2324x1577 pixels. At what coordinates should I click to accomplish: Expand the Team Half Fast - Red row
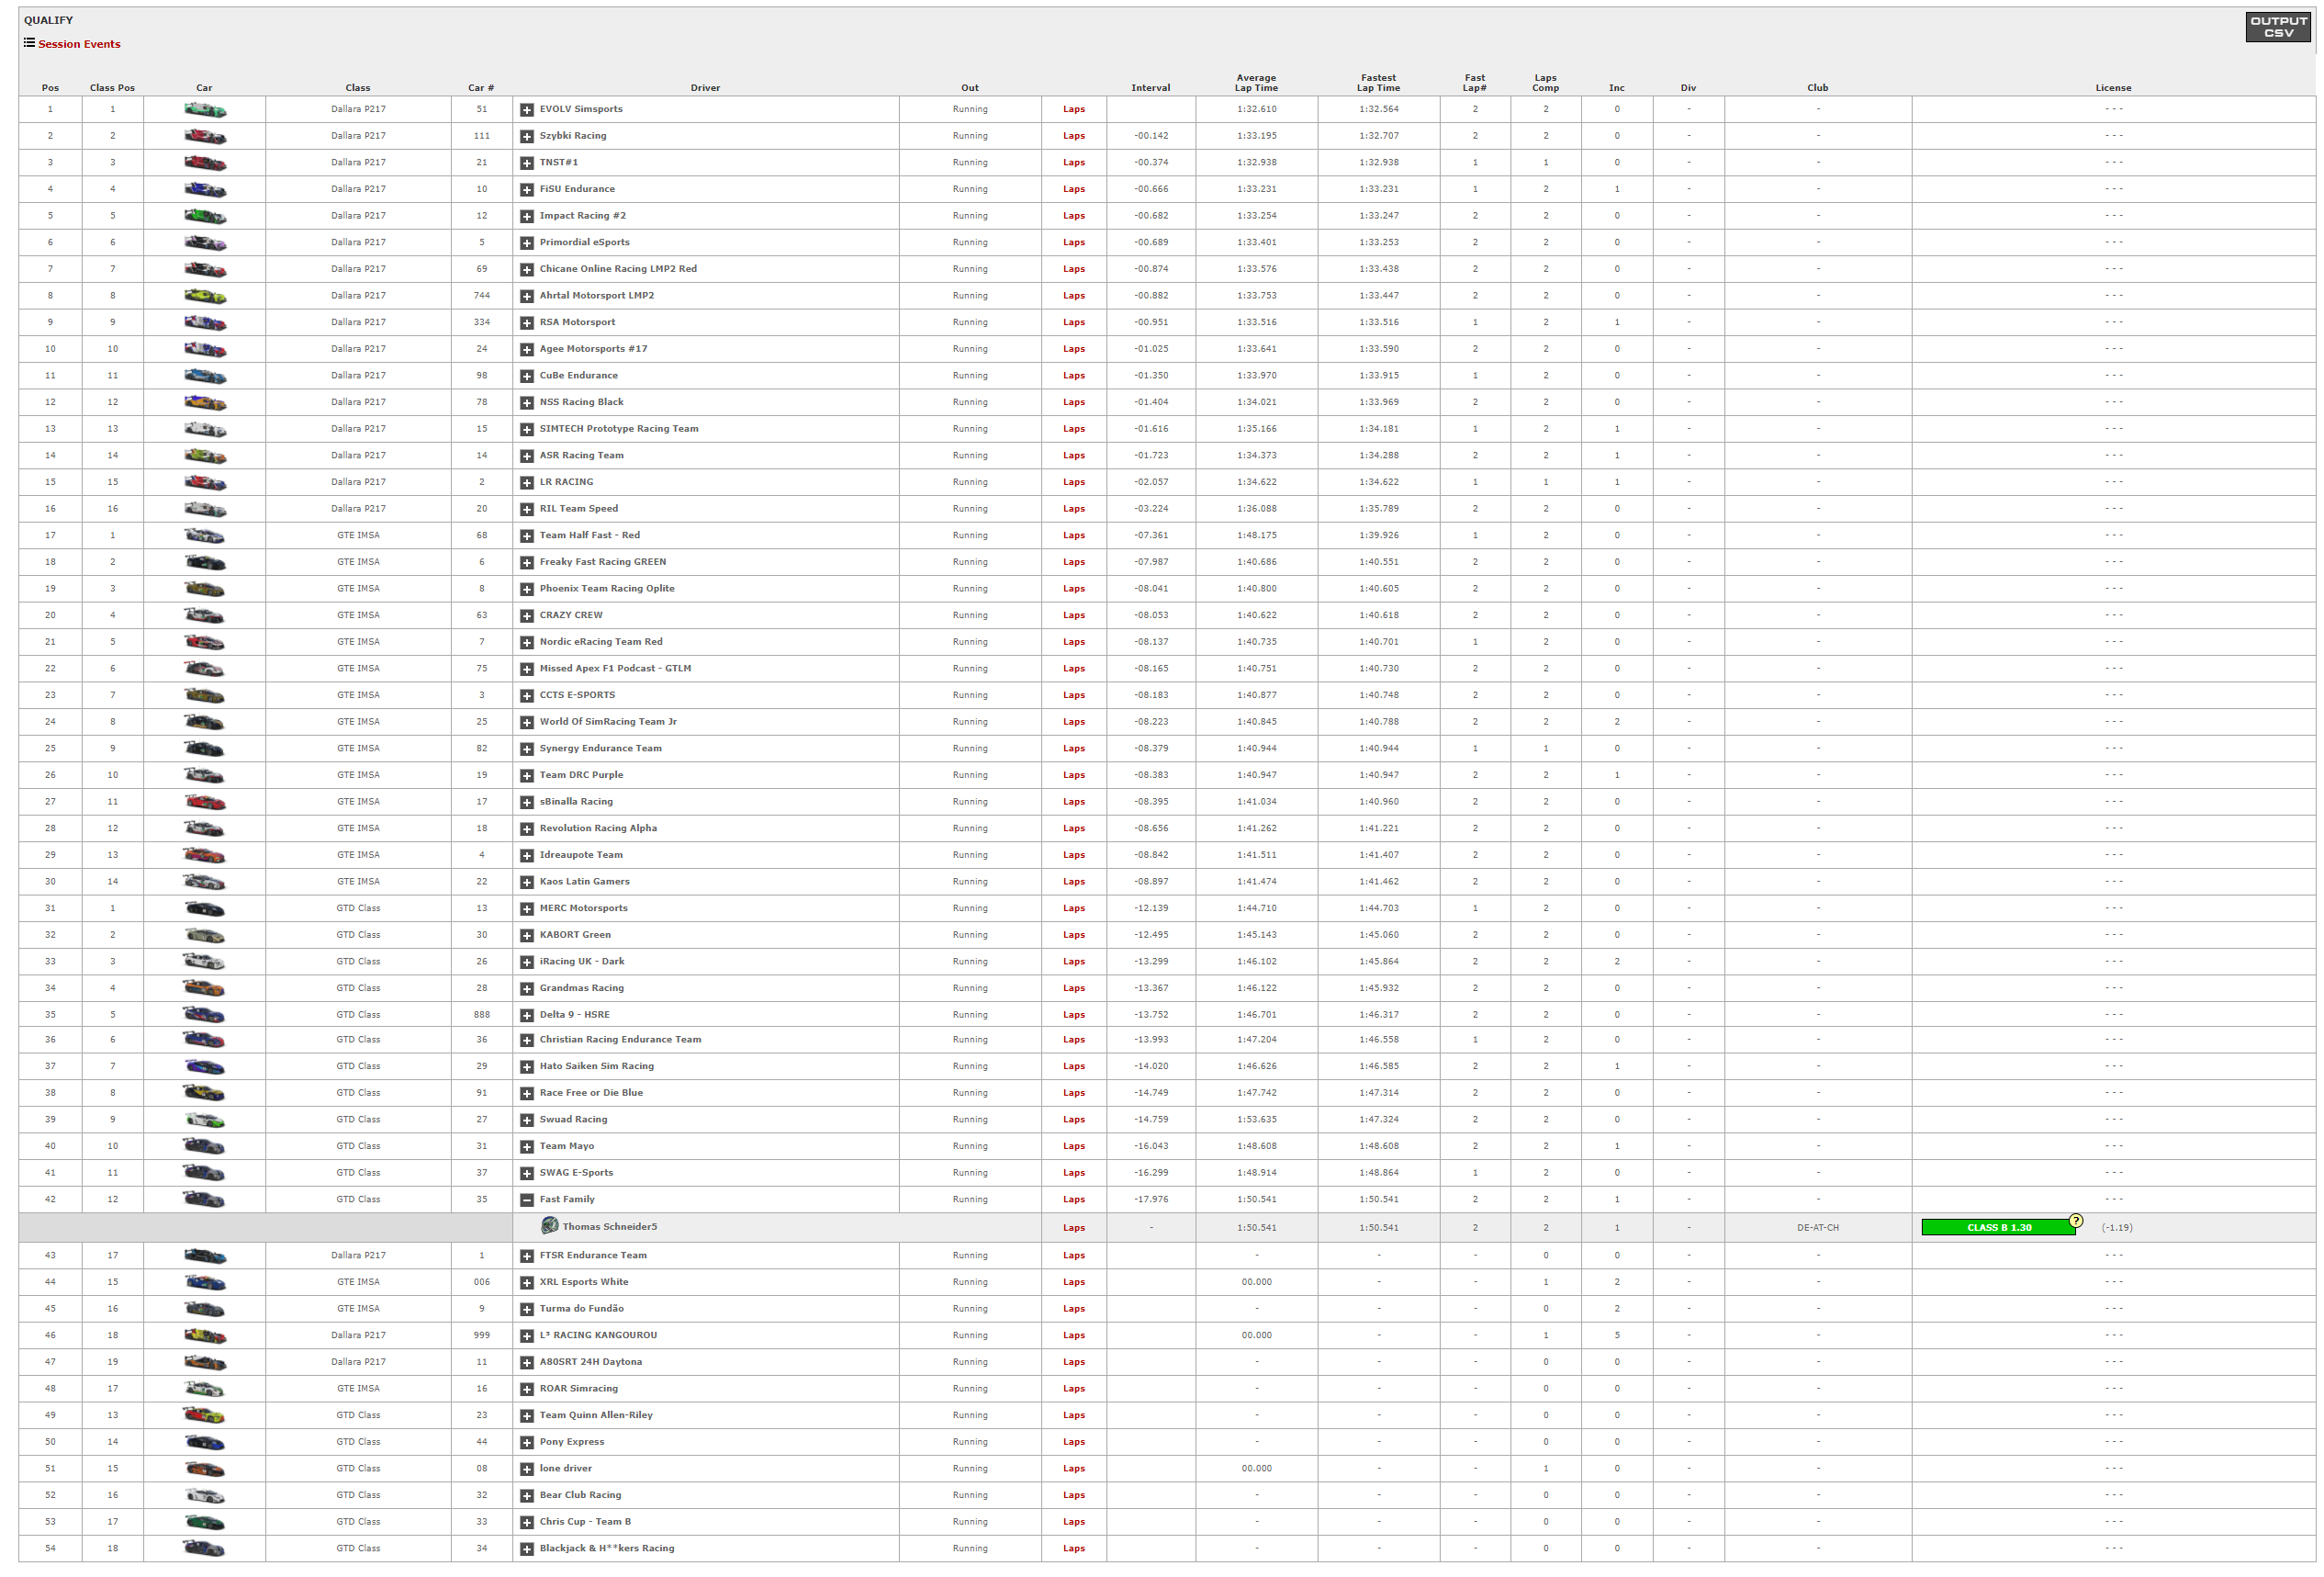527,536
